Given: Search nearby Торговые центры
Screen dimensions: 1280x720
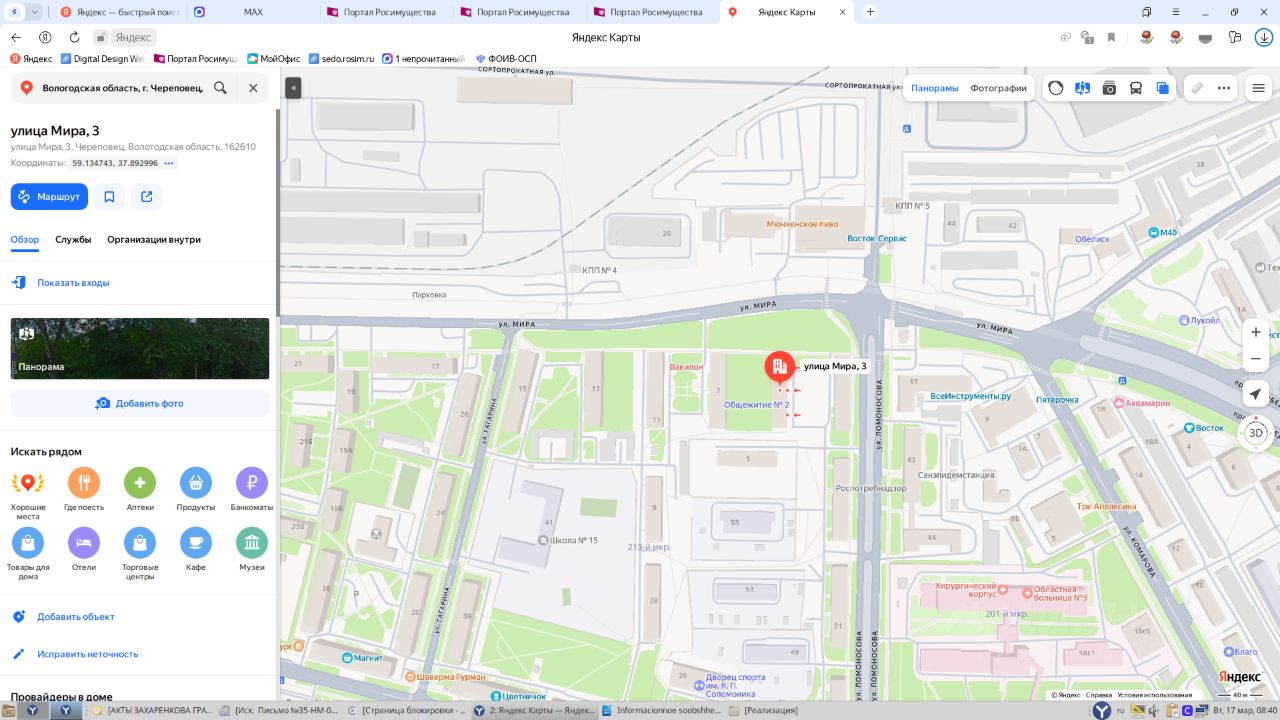Looking at the screenshot, I should pos(140,555).
